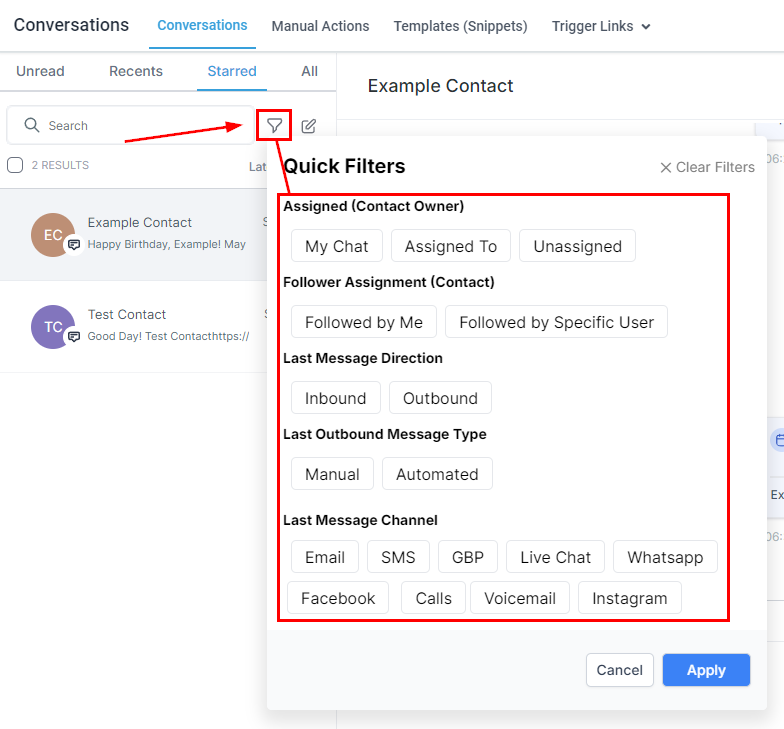Viewport: 784px width, 729px height.
Task: Click the X icon beside Clear Filters
Action: click(x=666, y=168)
